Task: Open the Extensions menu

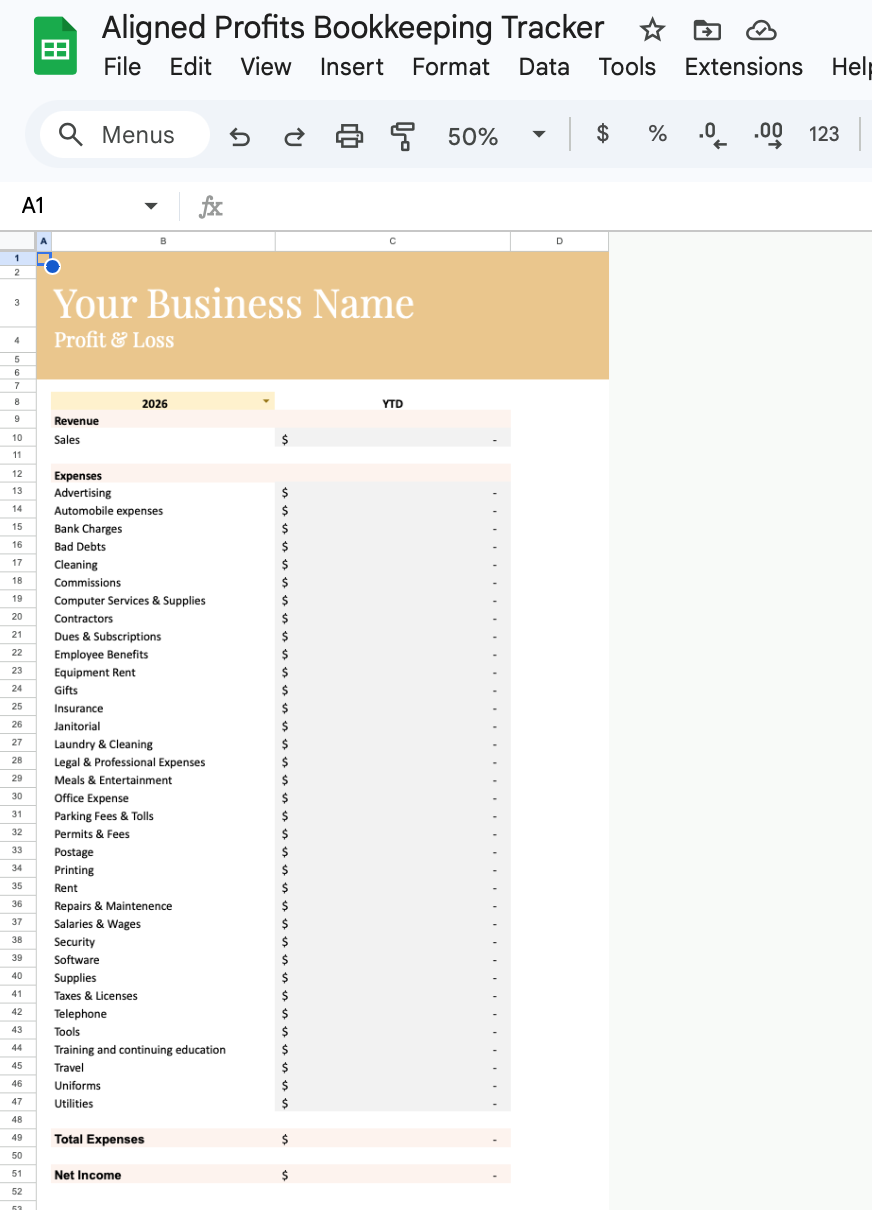Action: coord(744,67)
